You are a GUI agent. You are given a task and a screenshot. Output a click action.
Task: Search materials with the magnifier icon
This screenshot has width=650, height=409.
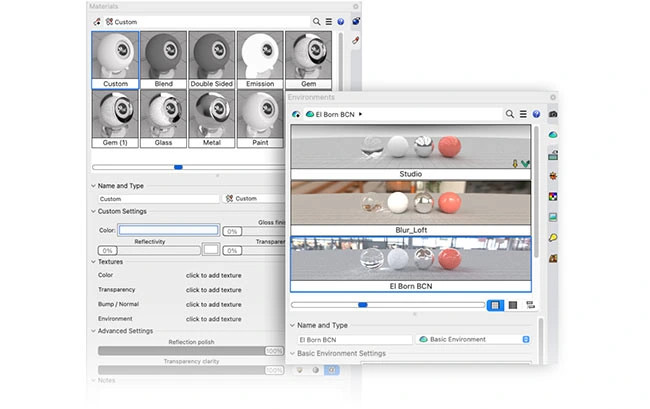click(x=316, y=22)
